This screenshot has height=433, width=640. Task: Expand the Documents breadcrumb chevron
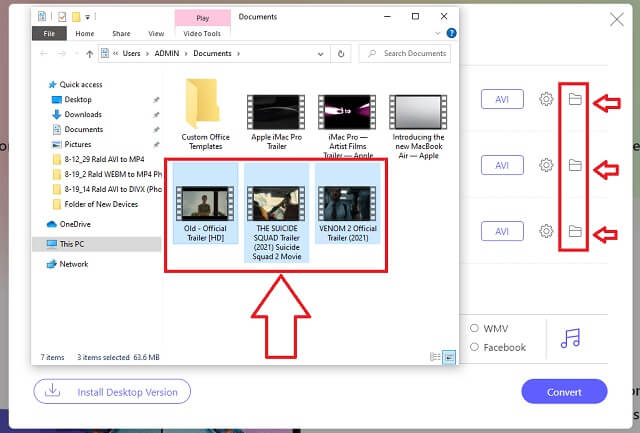pyautogui.click(x=238, y=53)
